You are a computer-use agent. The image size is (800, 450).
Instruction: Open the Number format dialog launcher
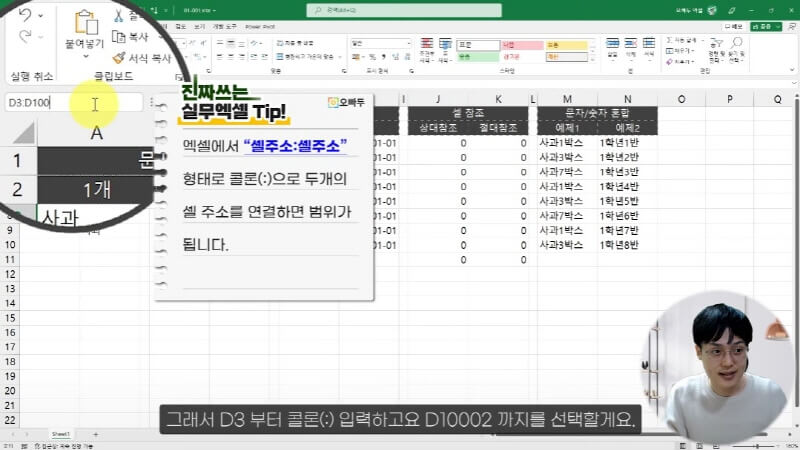[x=411, y=71]
